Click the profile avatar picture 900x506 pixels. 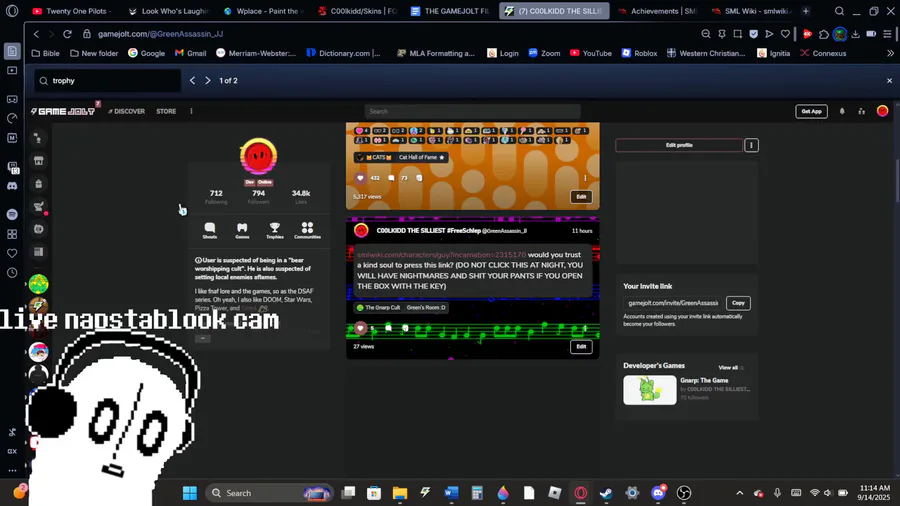[258, 155]
